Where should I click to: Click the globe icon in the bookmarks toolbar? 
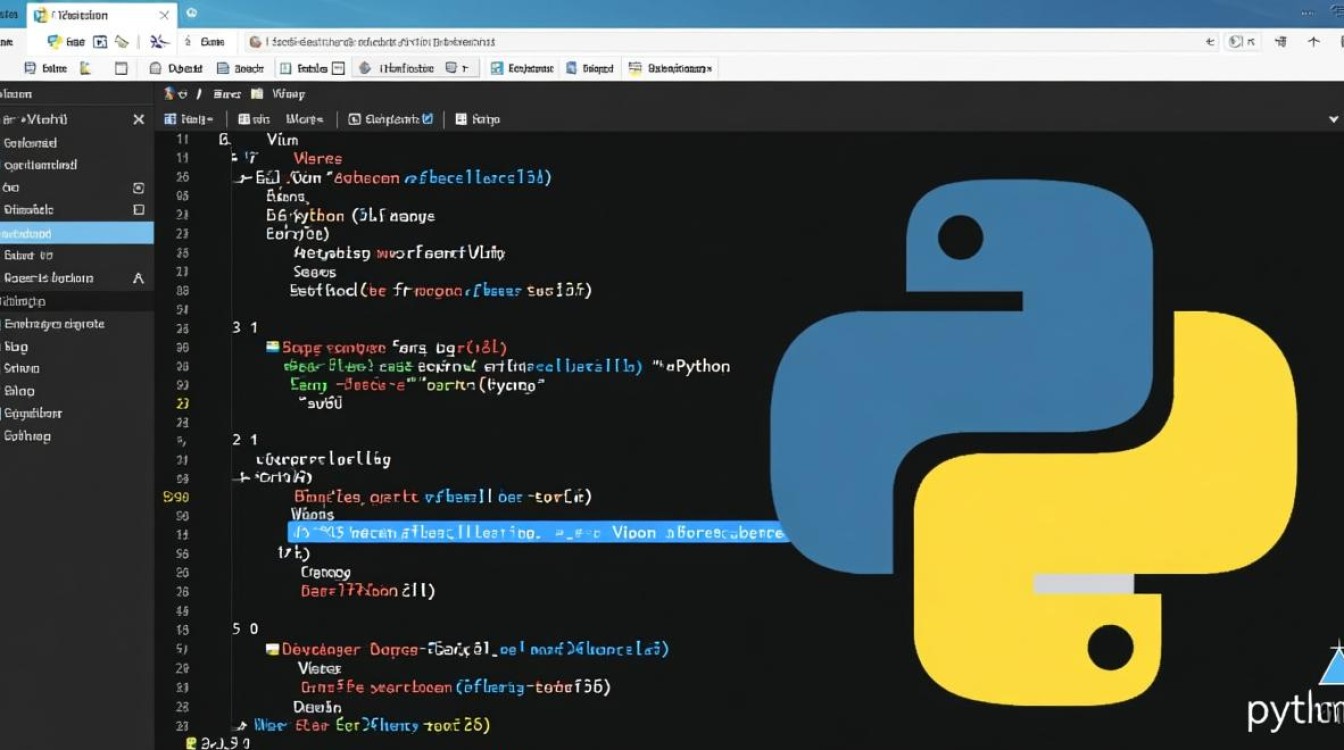(x=365, y=68)
